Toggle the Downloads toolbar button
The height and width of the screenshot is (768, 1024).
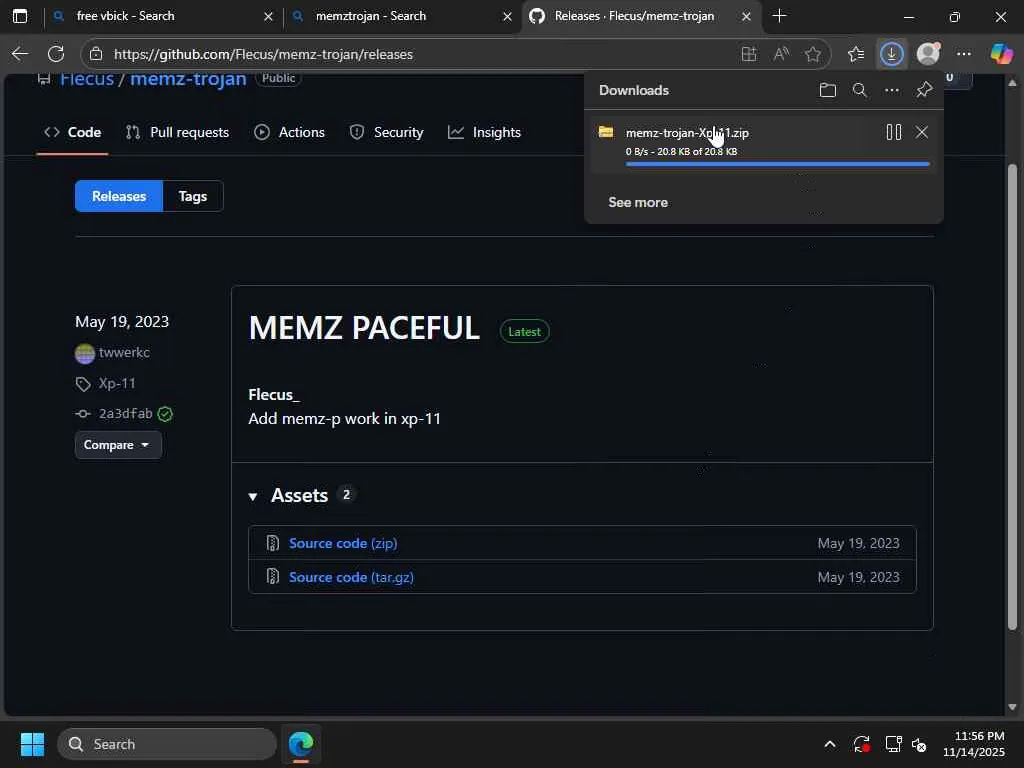coord(891,54)
